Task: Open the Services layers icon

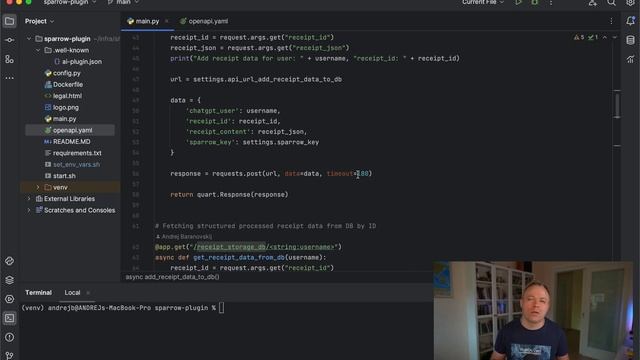Action: coord(9,280)
